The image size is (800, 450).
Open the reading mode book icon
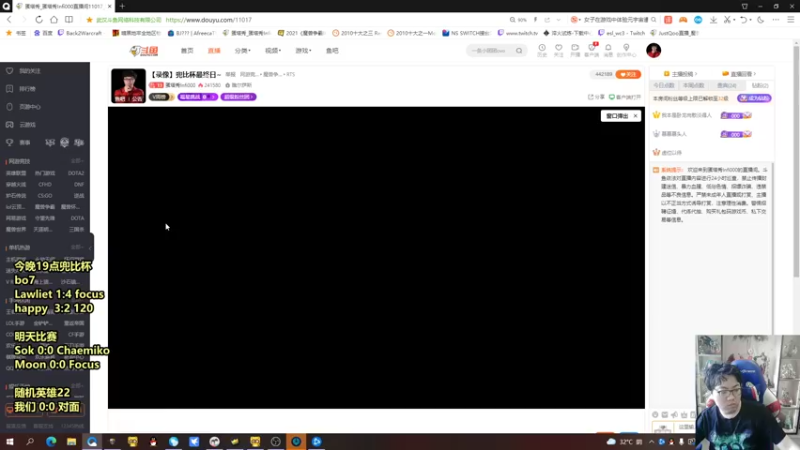tap(69, 19)
